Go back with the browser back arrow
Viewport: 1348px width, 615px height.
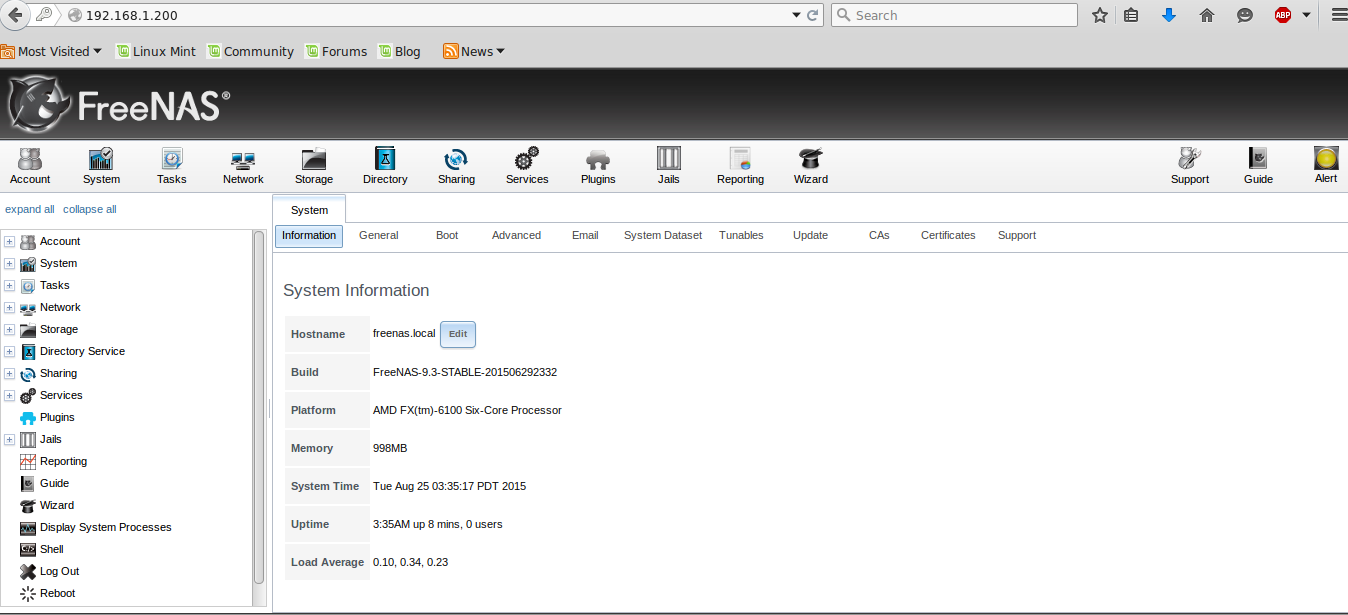pos(15,15)
